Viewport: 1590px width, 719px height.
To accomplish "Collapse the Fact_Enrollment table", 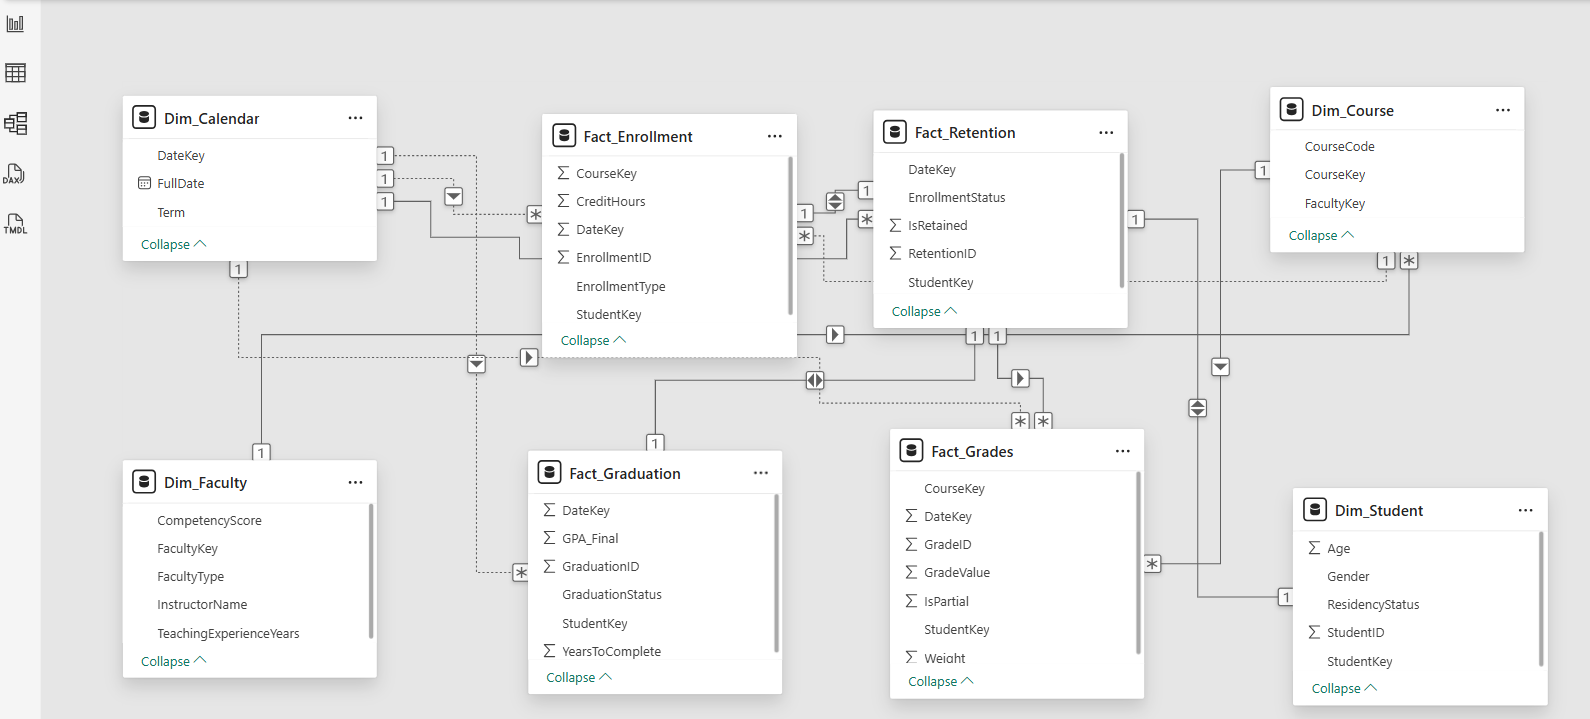I will pyautogui.click(x=593, y=340).
